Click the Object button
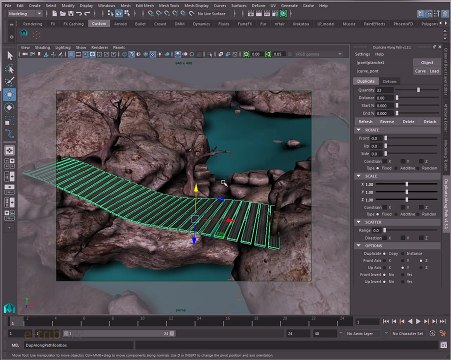The height and width of the screenshot is (360, 451). pos(427,62)
